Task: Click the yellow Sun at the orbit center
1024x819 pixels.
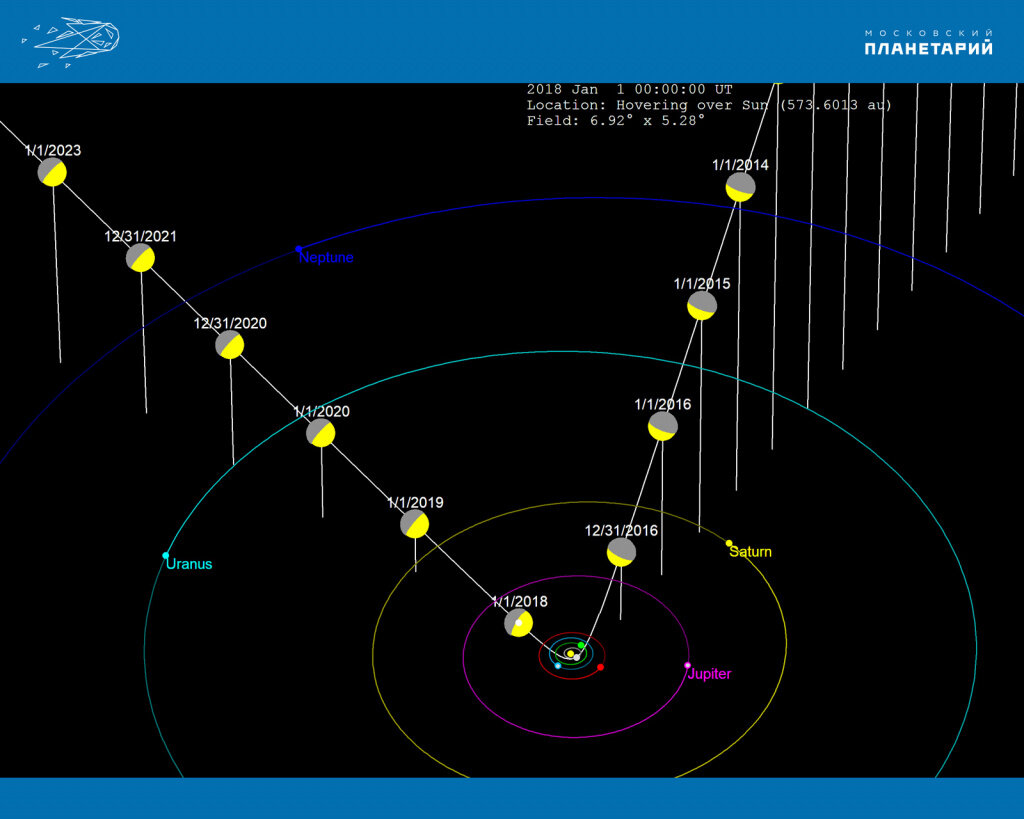Action: point(570,654)
